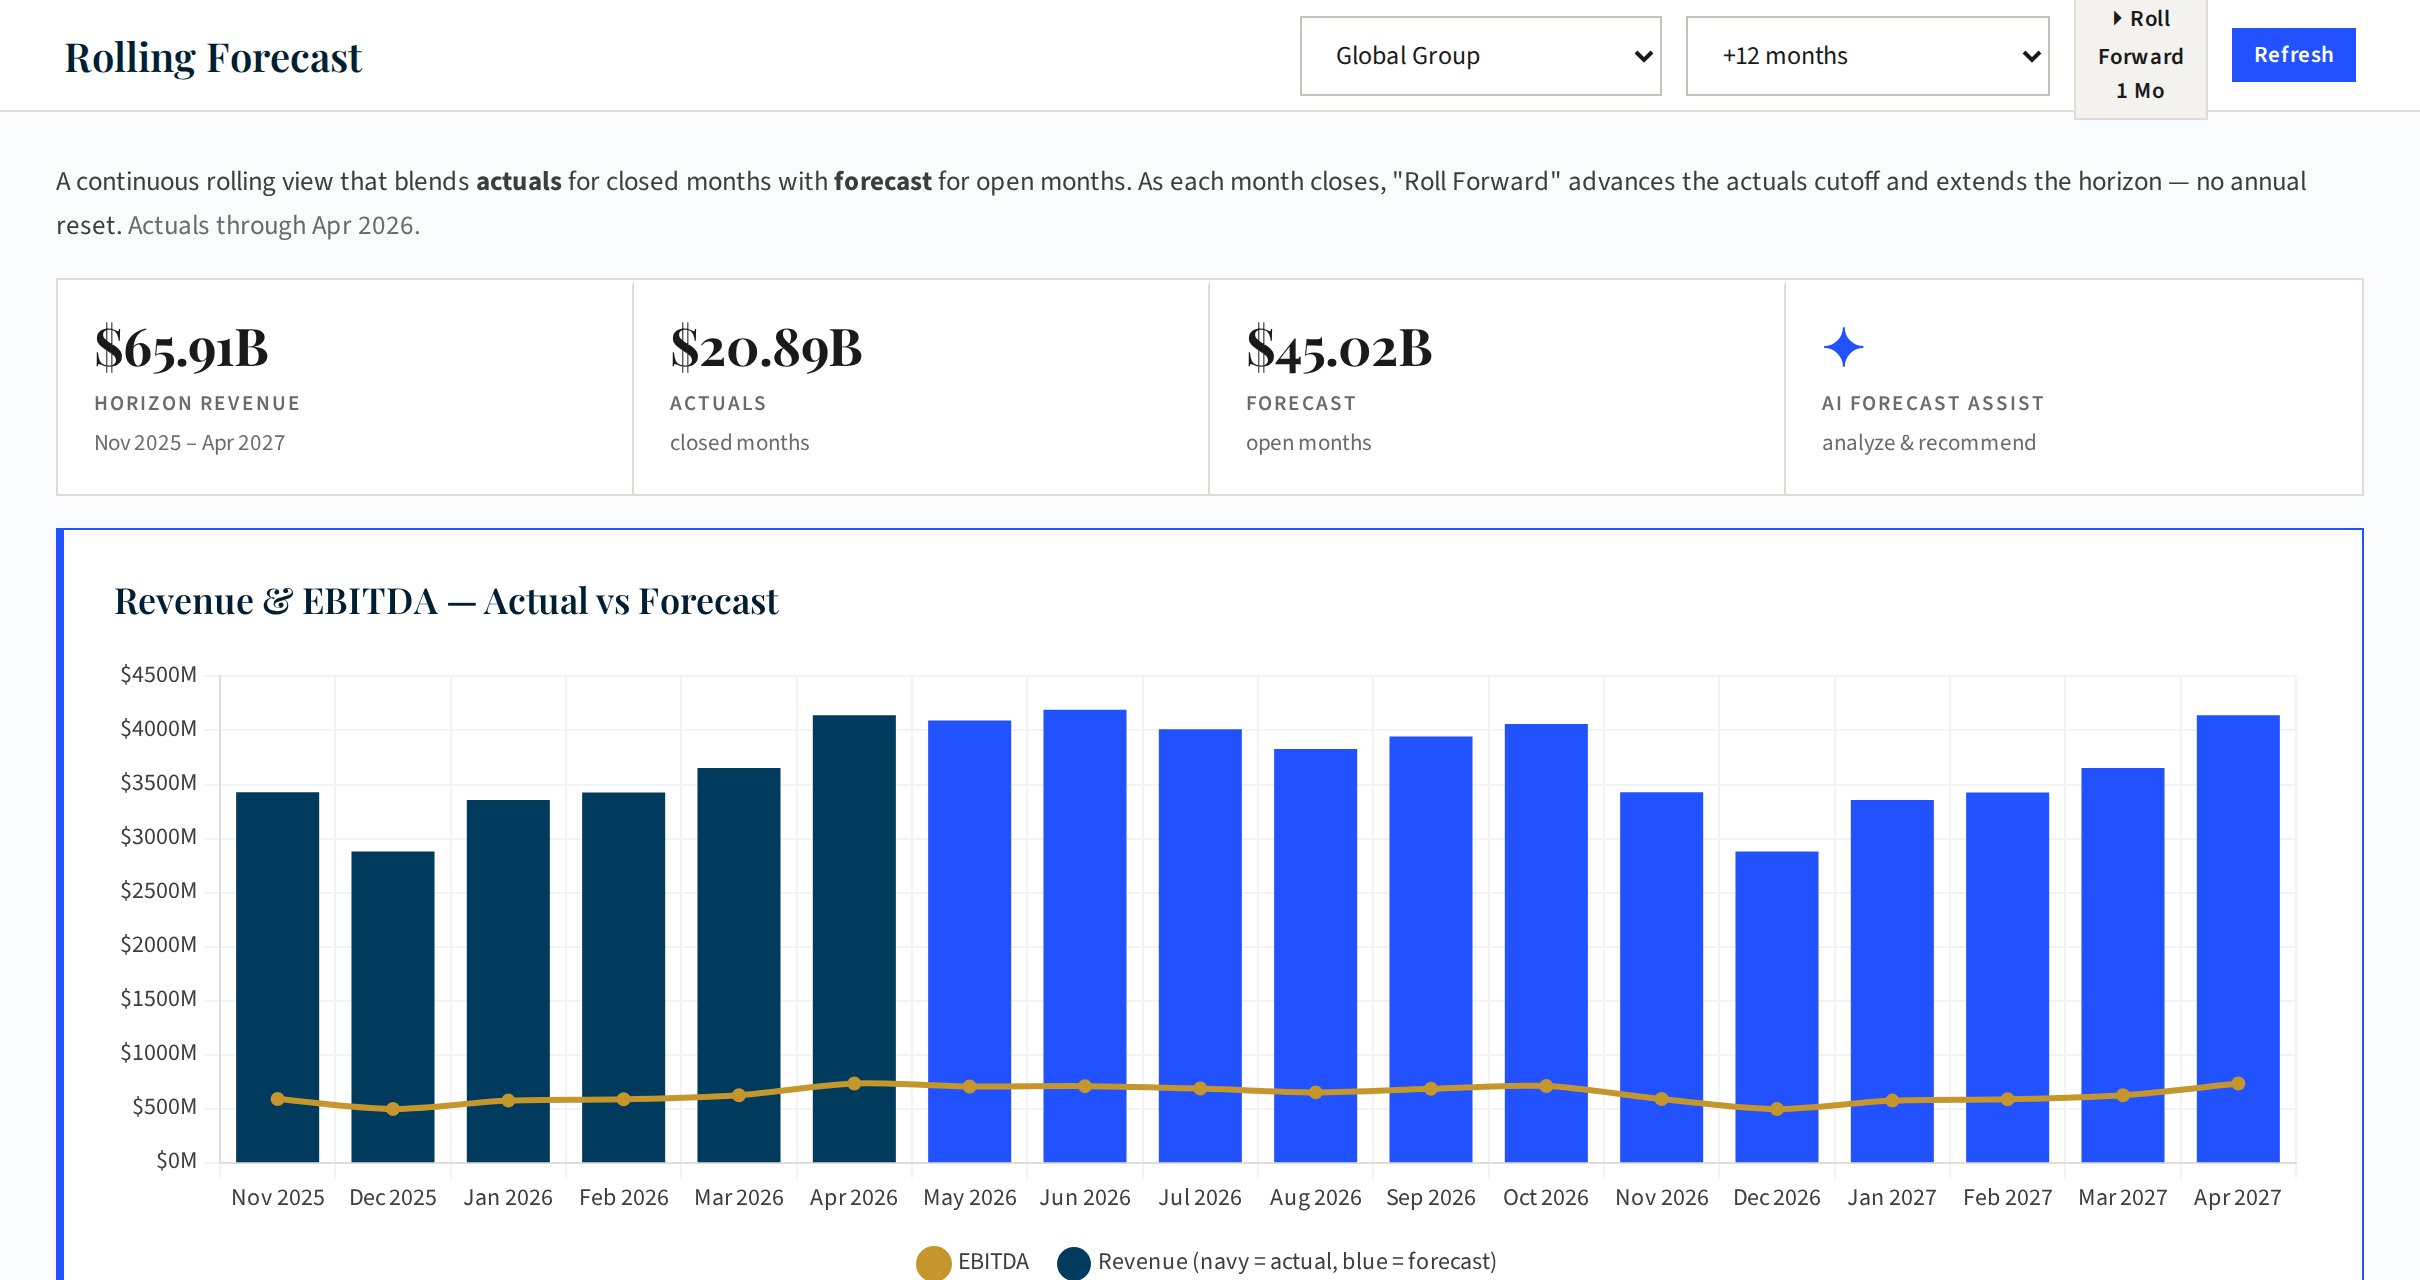2420x1280 pixels.
Task: Click the Jan 2027 axis label
Action: click(x=1892, y=1197)
